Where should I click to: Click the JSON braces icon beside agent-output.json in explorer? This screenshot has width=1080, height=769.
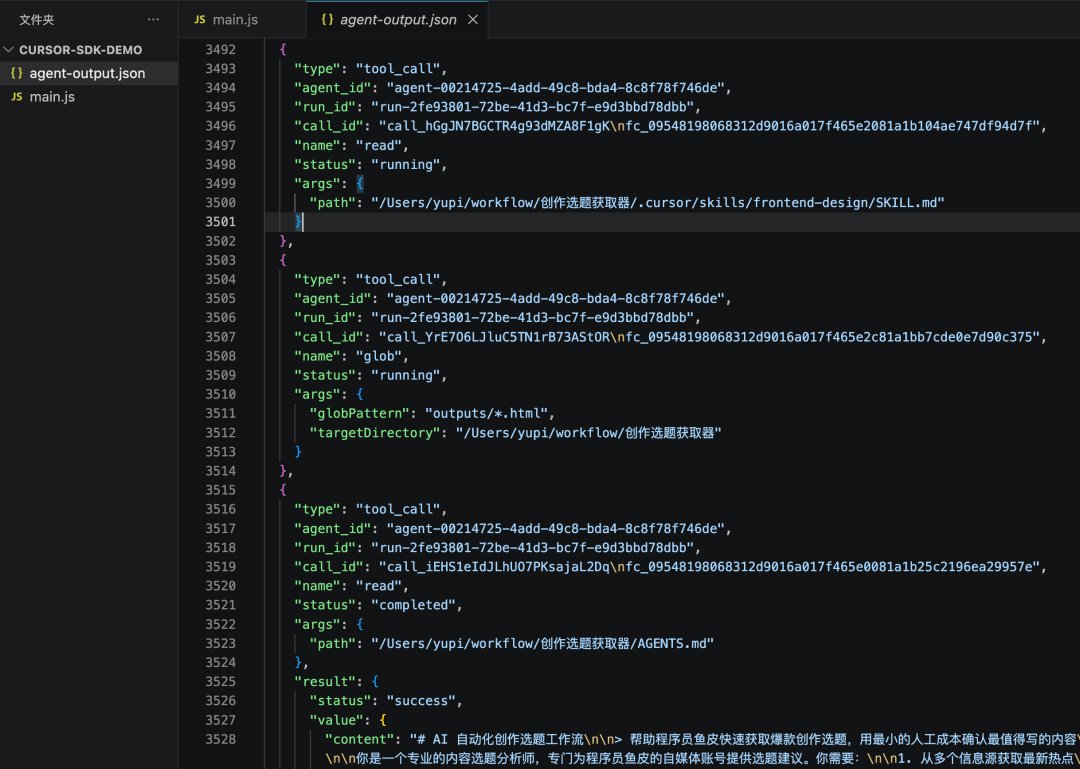click(x=17, y=73)
